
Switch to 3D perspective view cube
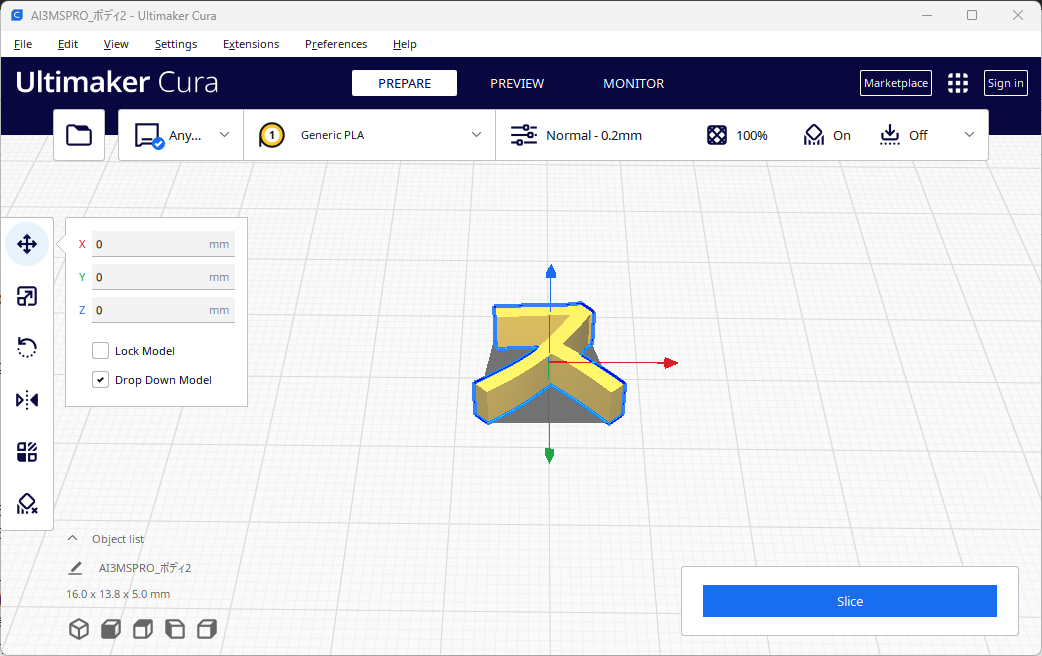click(79, 628)
